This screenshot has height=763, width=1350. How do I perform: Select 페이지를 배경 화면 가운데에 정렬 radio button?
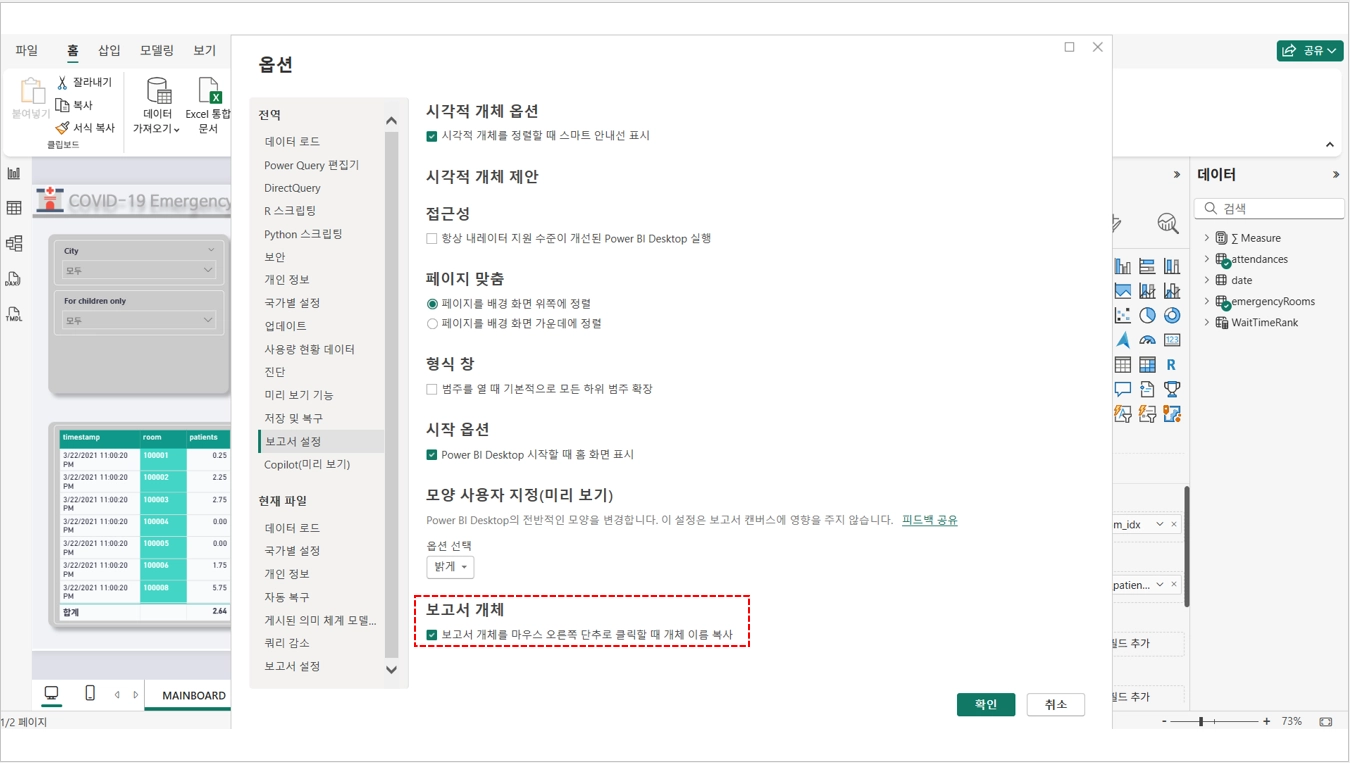pyautogui.click(x=432, y=324)
